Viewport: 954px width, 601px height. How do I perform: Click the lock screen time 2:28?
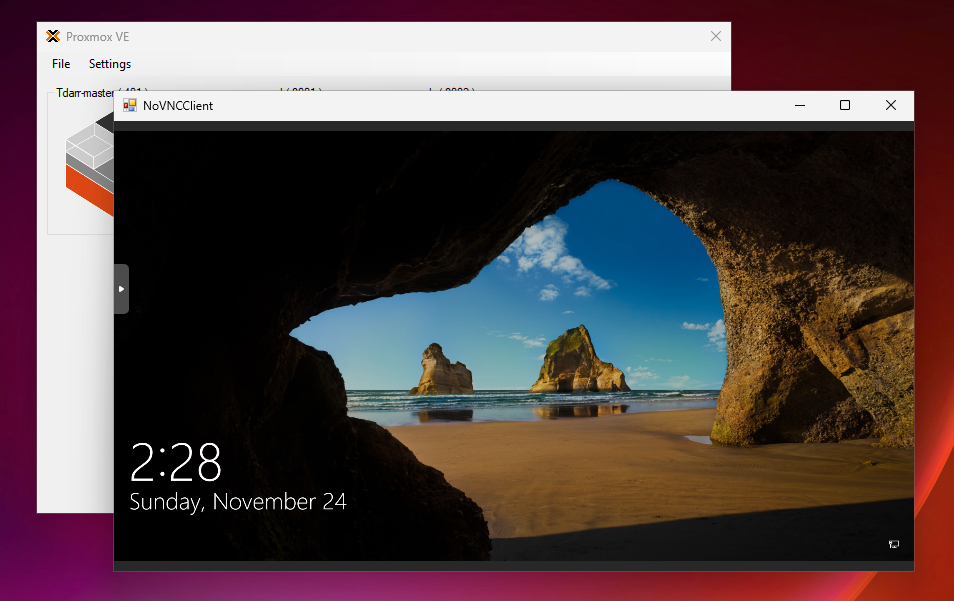(x=175, y=462)
